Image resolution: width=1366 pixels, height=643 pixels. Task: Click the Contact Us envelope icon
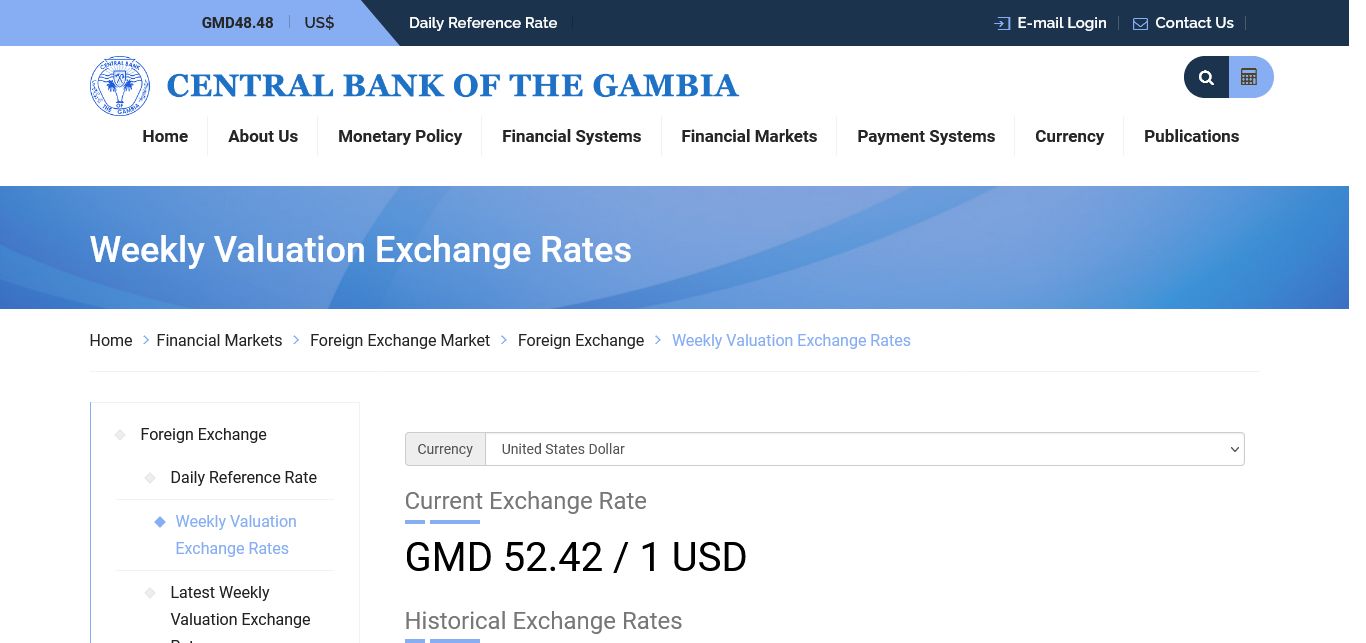click(1140, 23)
